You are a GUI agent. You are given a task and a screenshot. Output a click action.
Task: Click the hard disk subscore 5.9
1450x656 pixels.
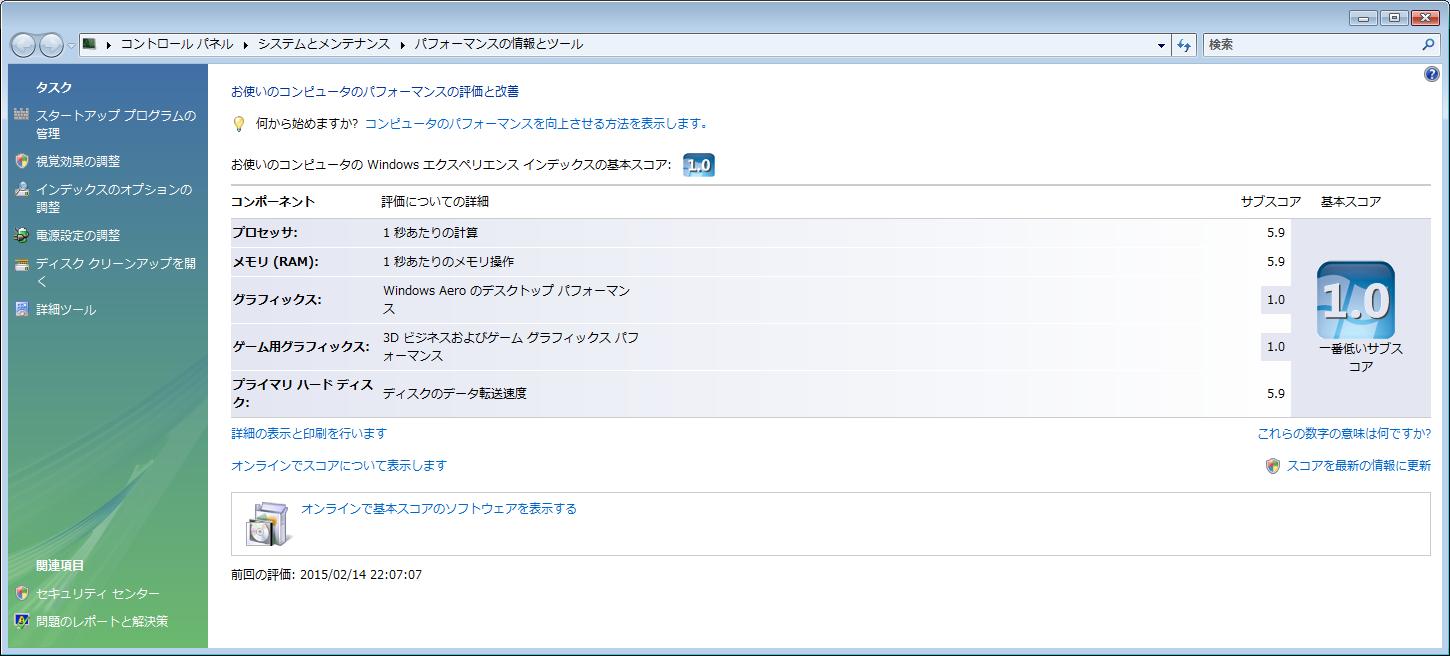point(1275,394)
